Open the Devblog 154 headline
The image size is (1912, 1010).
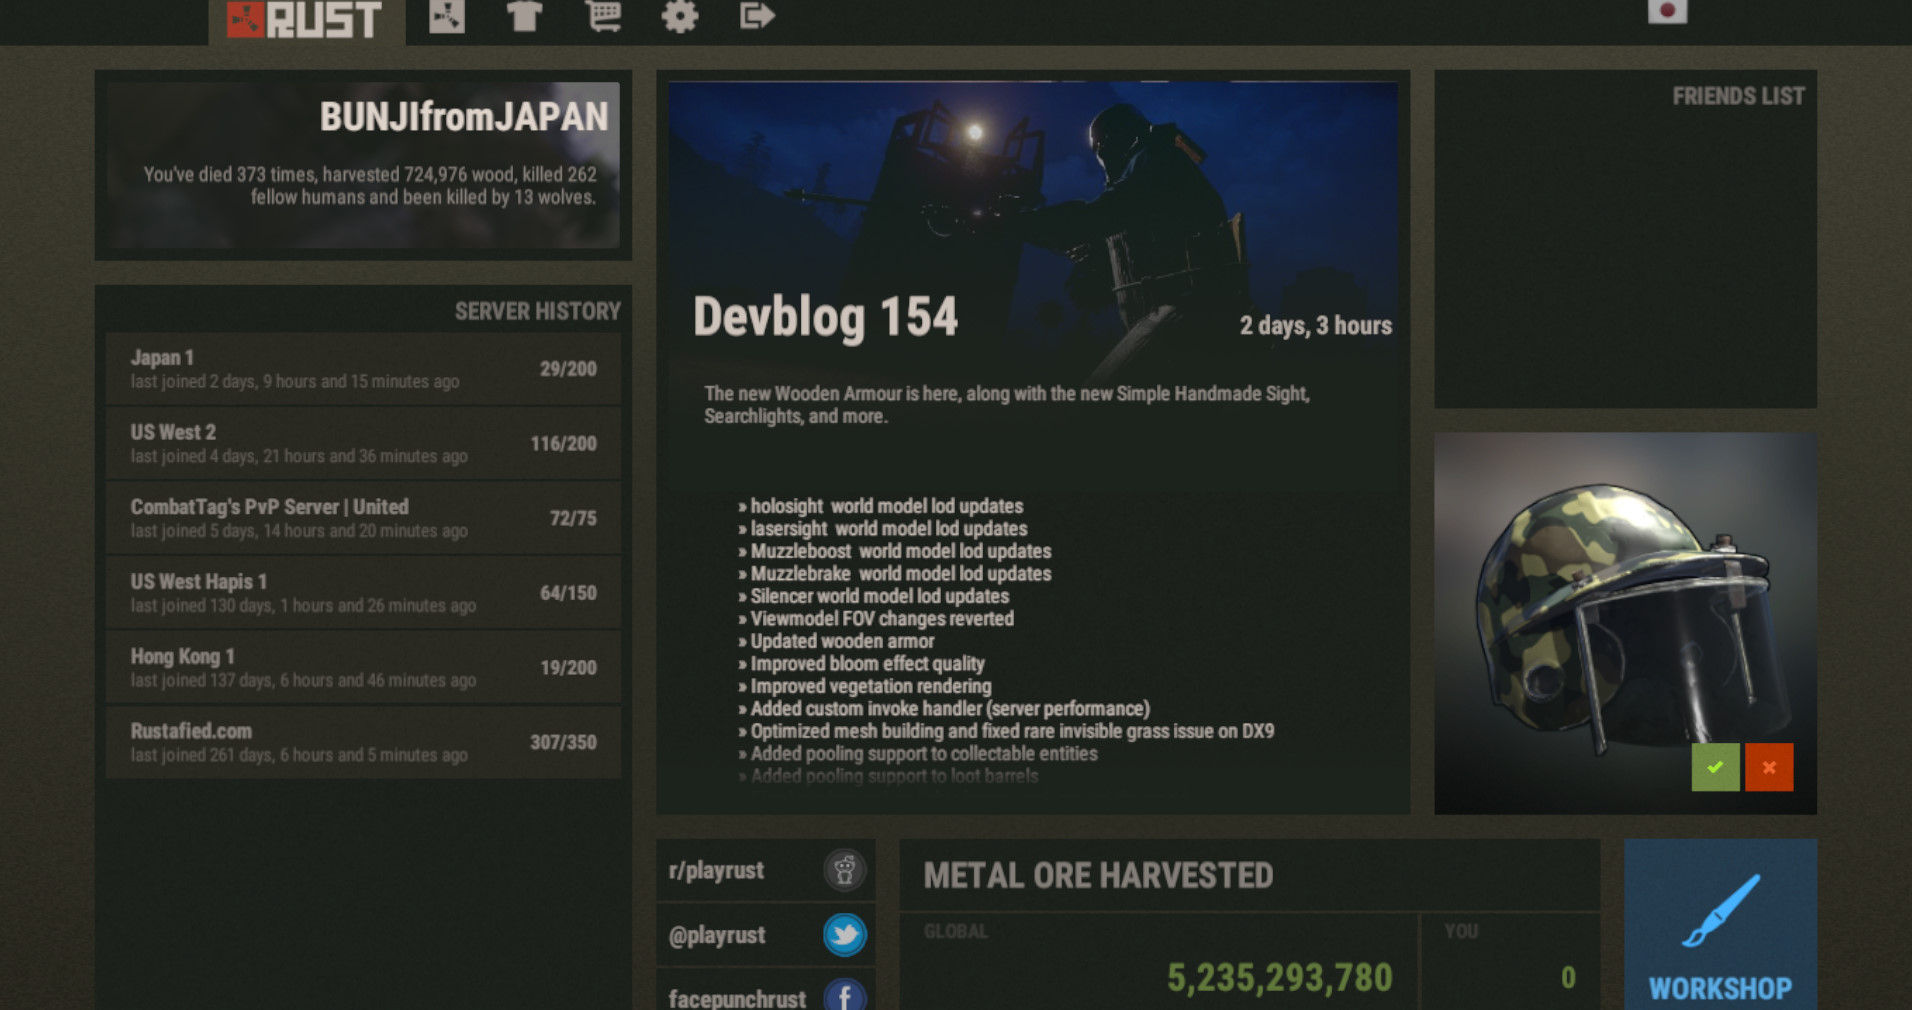click(826, 317)
